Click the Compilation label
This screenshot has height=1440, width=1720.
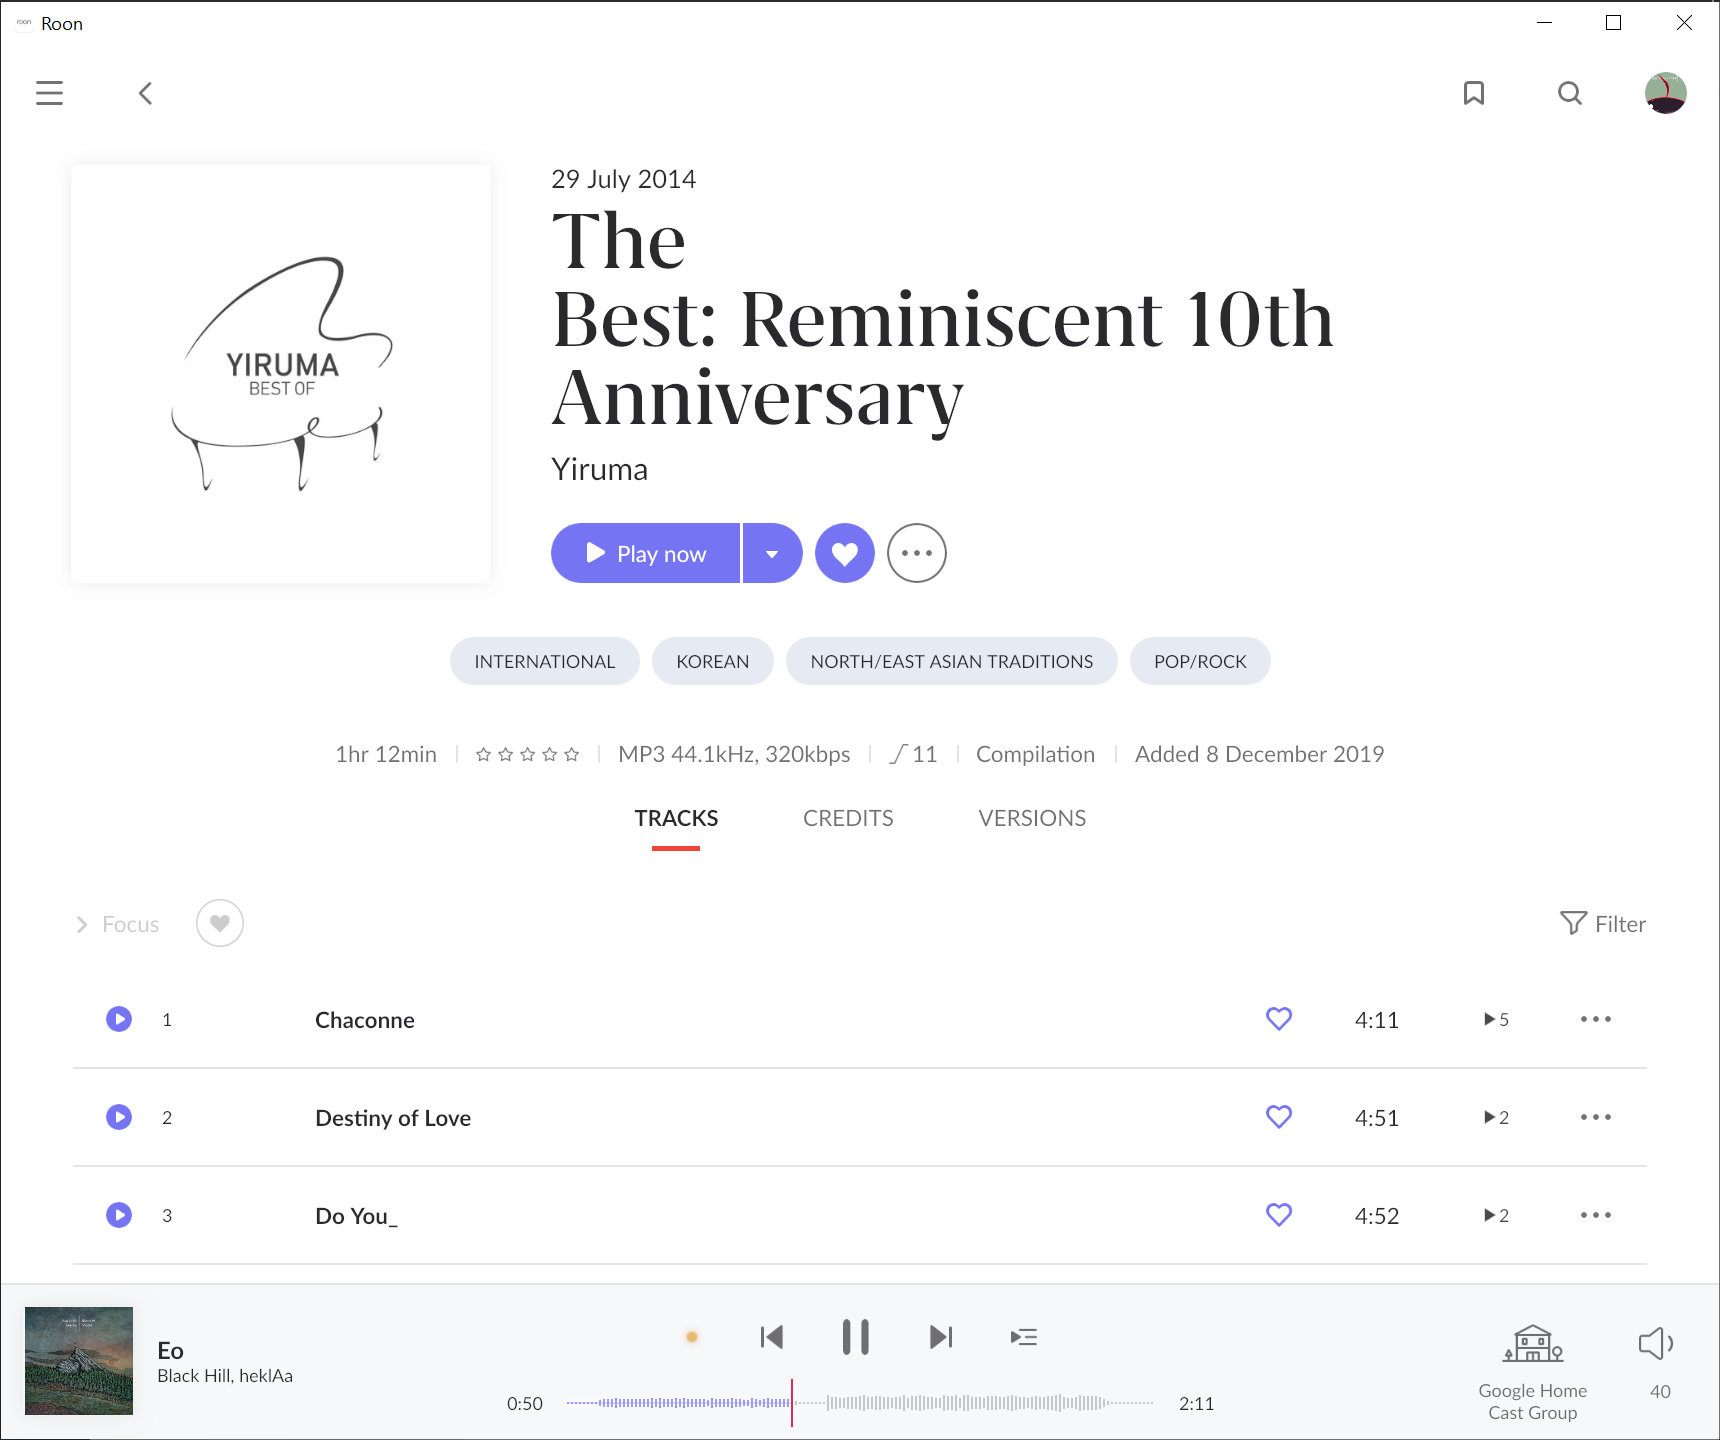pos(1035,754)
